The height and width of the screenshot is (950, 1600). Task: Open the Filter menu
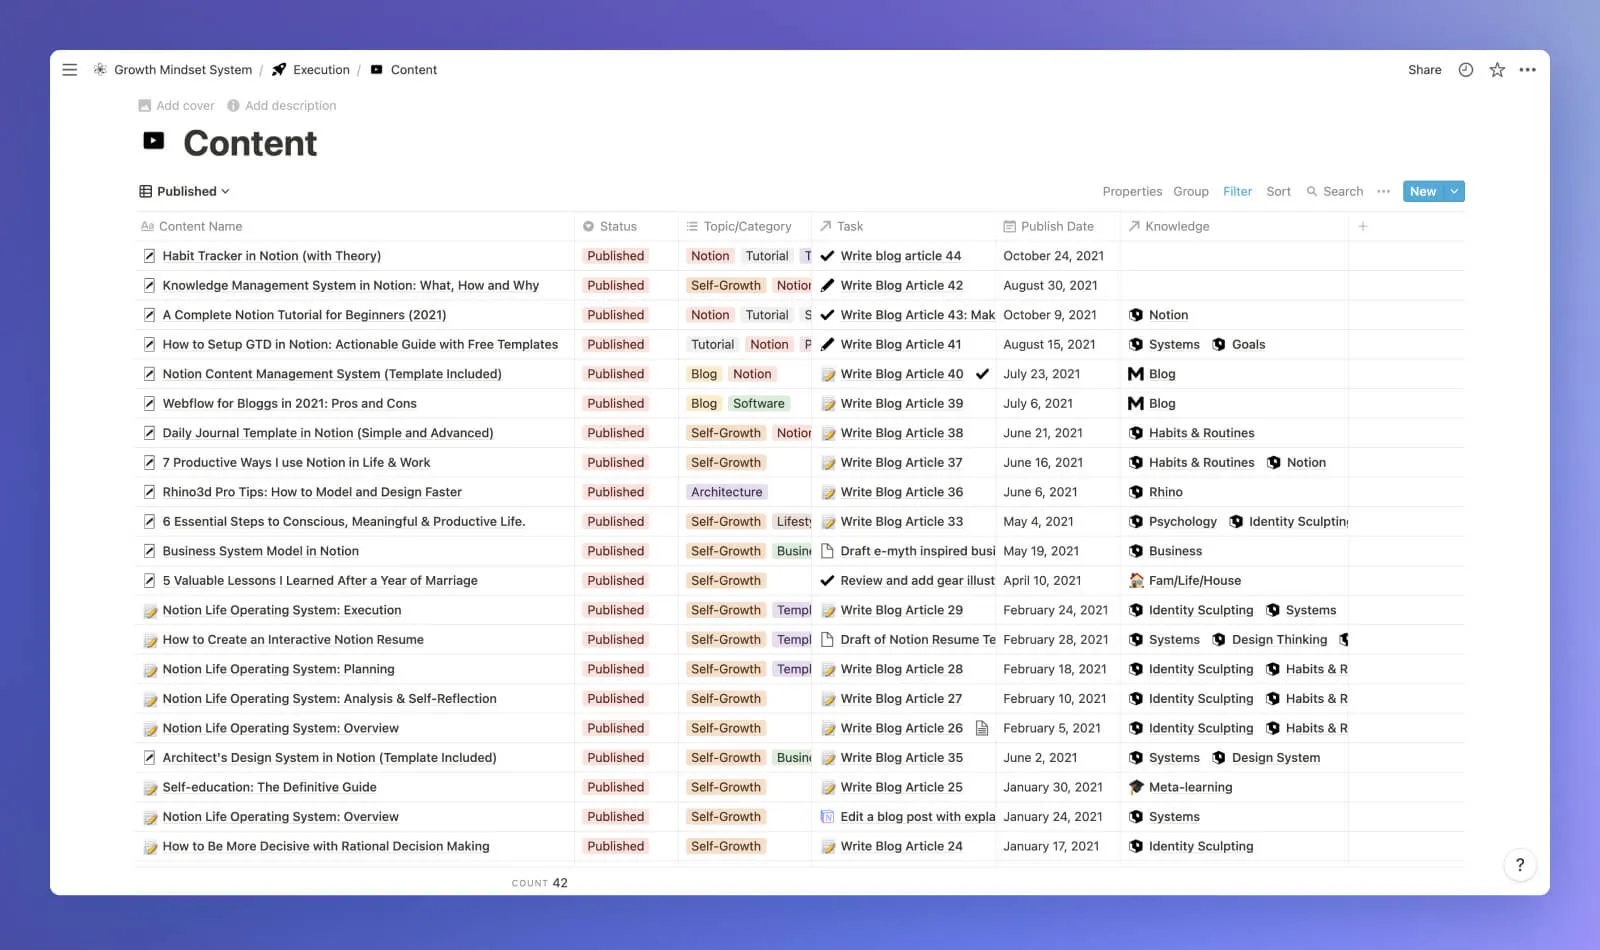tap(1237, 191)
